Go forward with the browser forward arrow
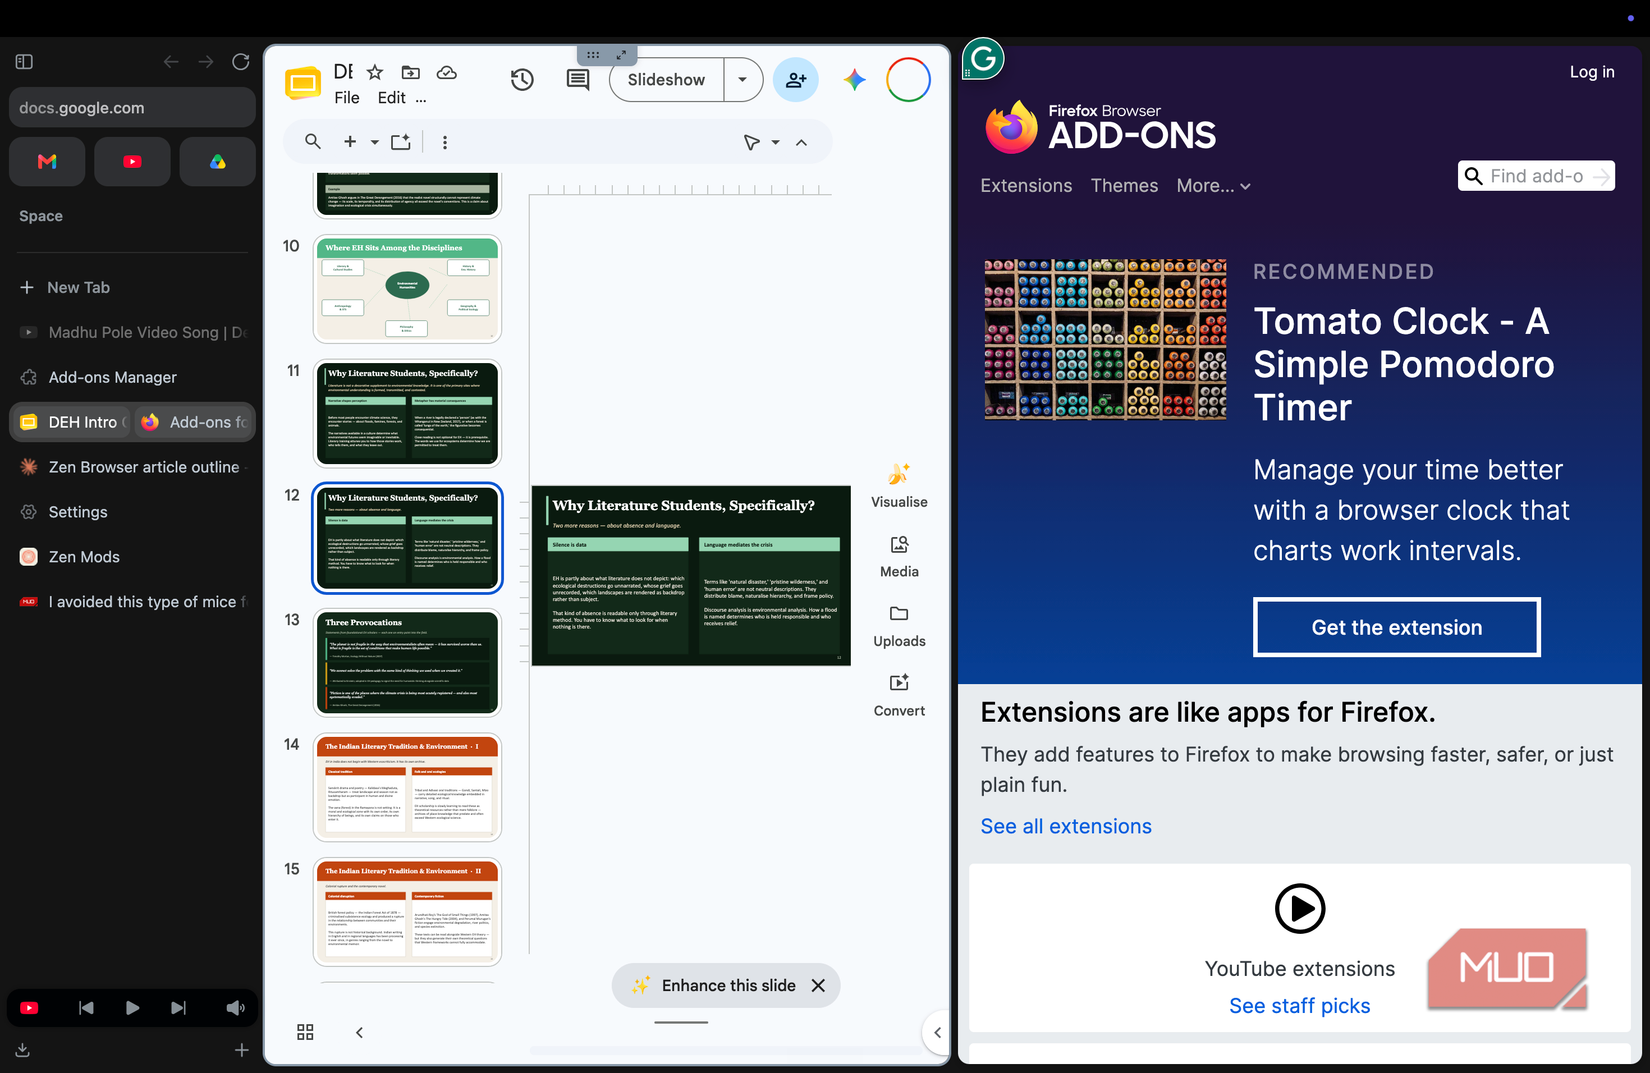Image resolution: width=1650 pixels, height=1073 pixels. pos(206,62)
